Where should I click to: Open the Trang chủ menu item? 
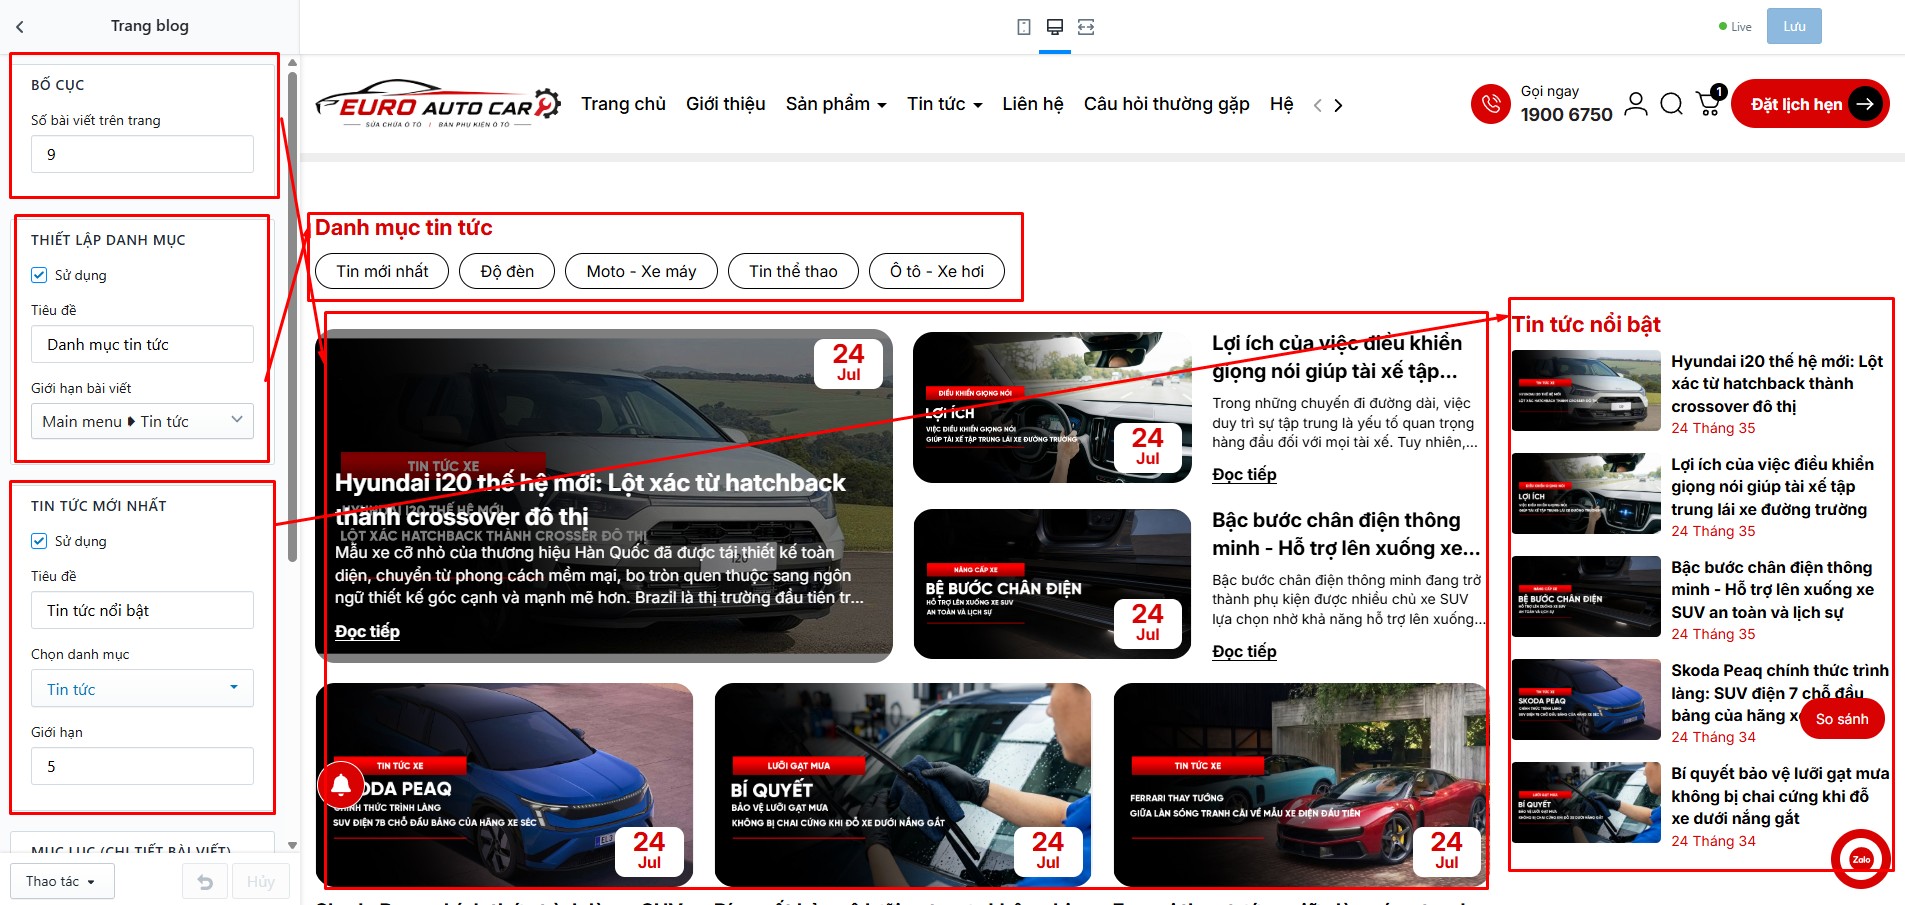click(623, 104)
